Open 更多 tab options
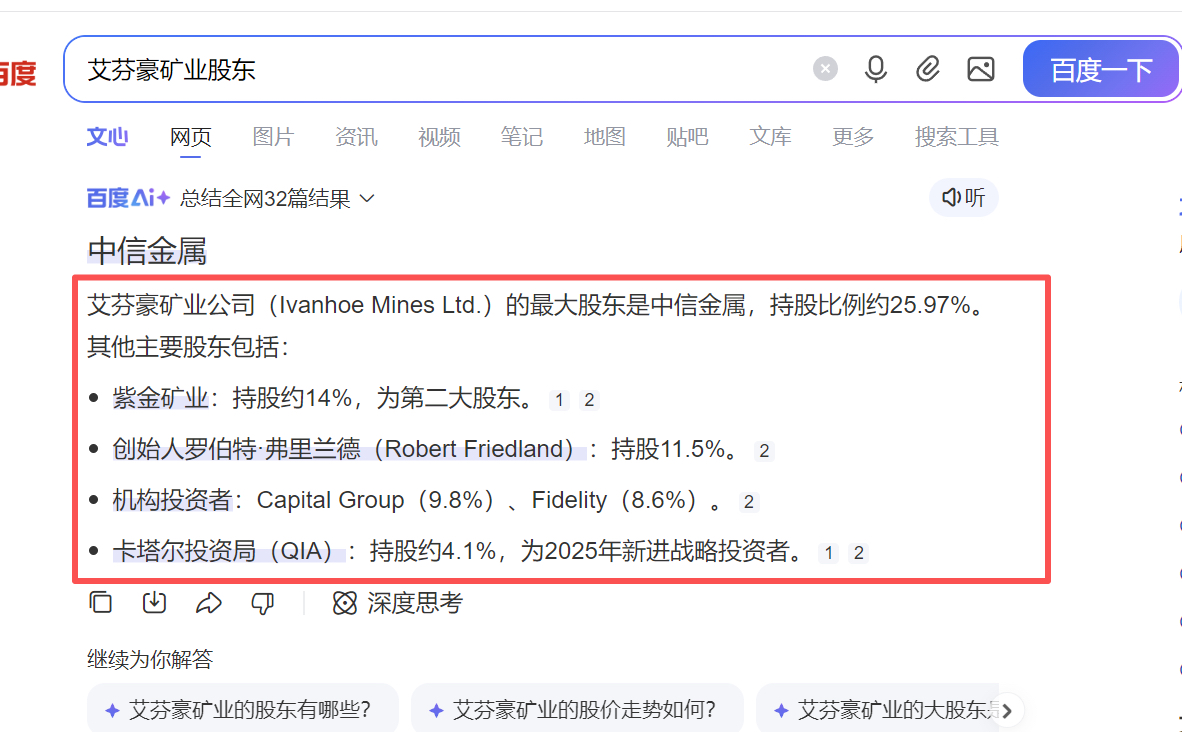 pyautogui.click(x=853, y=136)
